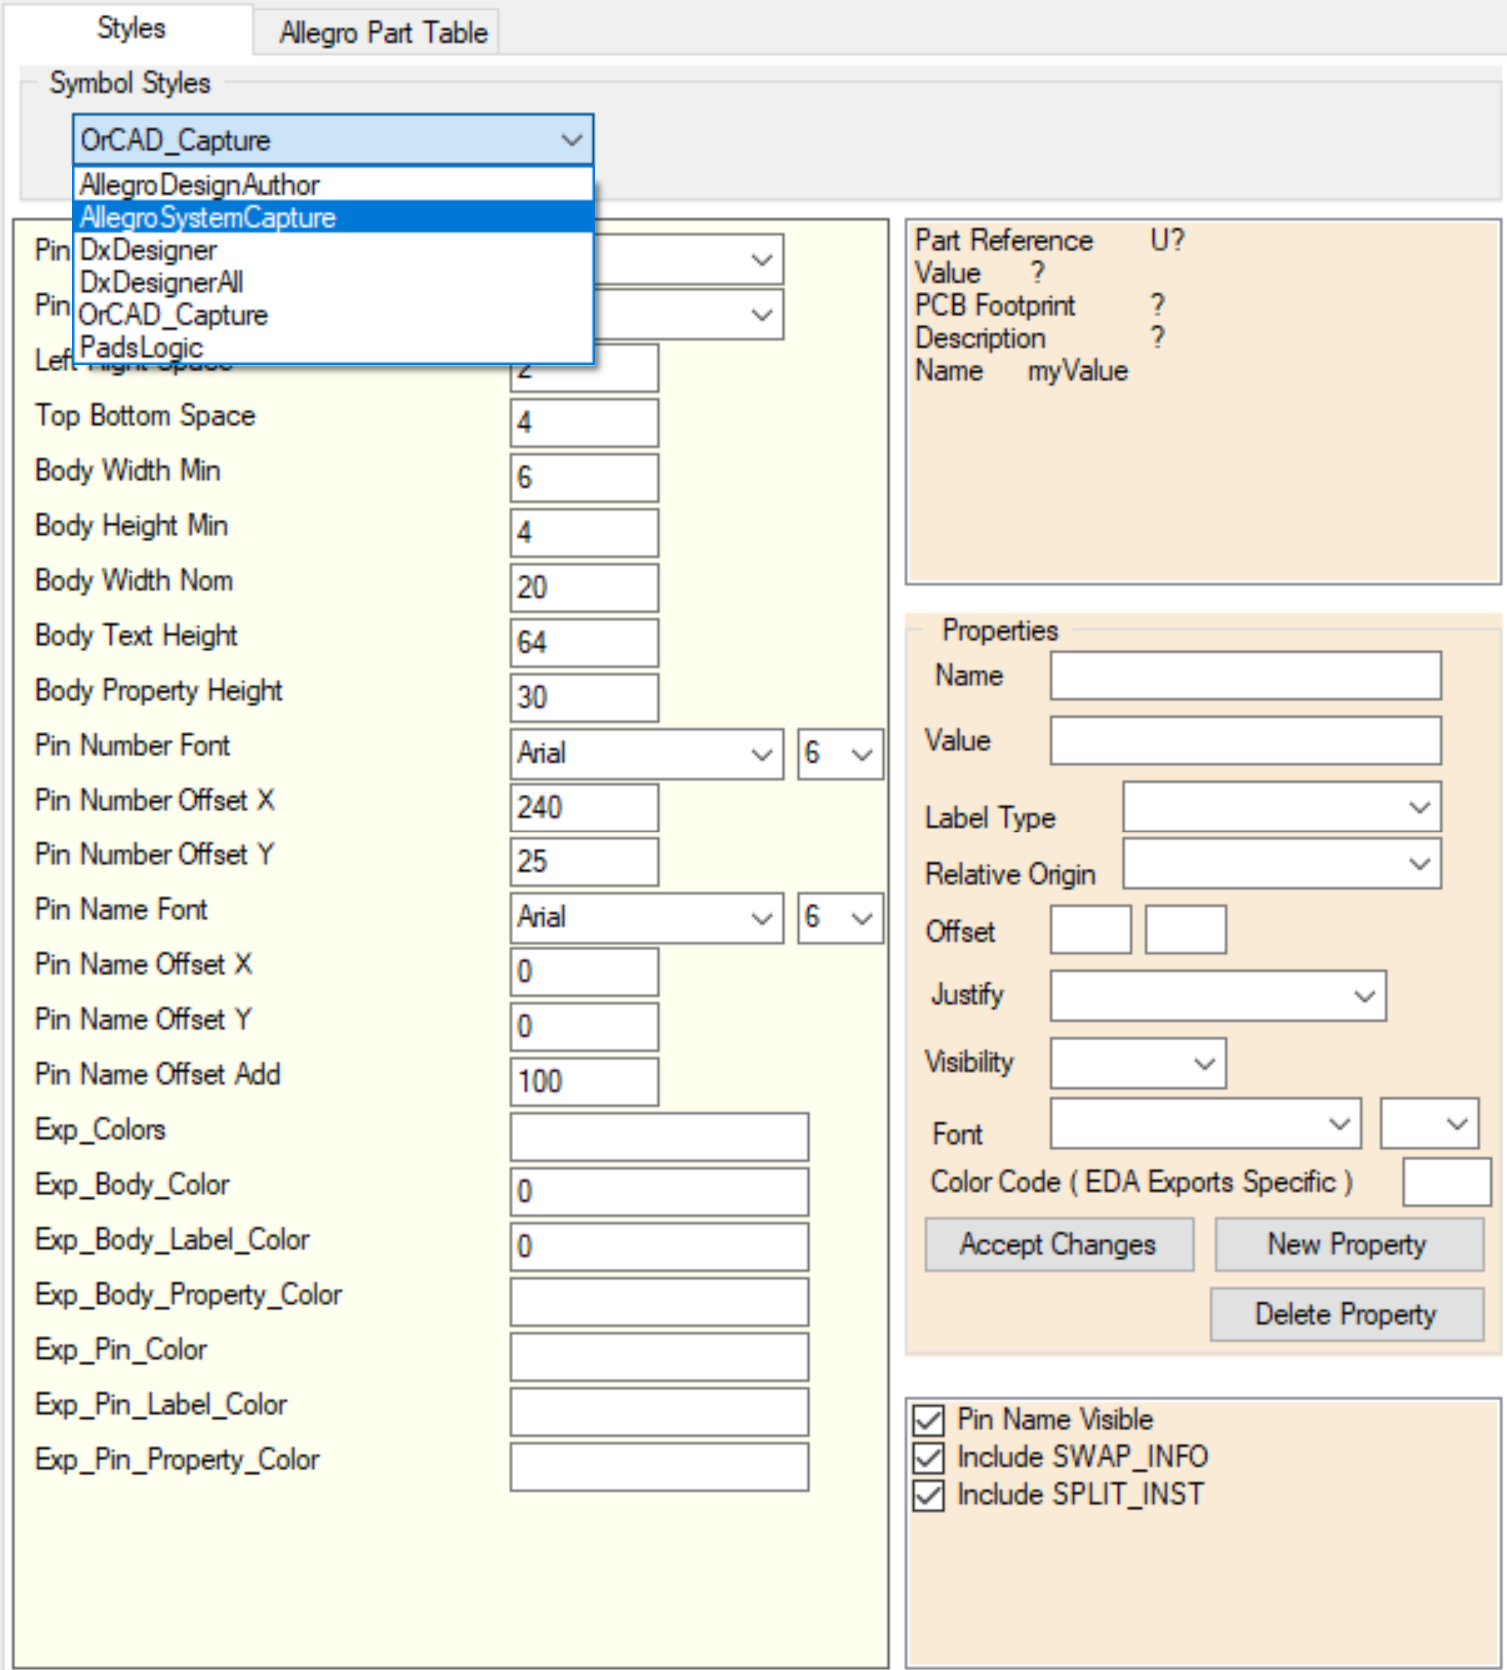Image resolution: width=1507 pixels, height=1670 pixels.
Task: Choose OrCAD_Capture in the open list
Action: coord(334,315)
